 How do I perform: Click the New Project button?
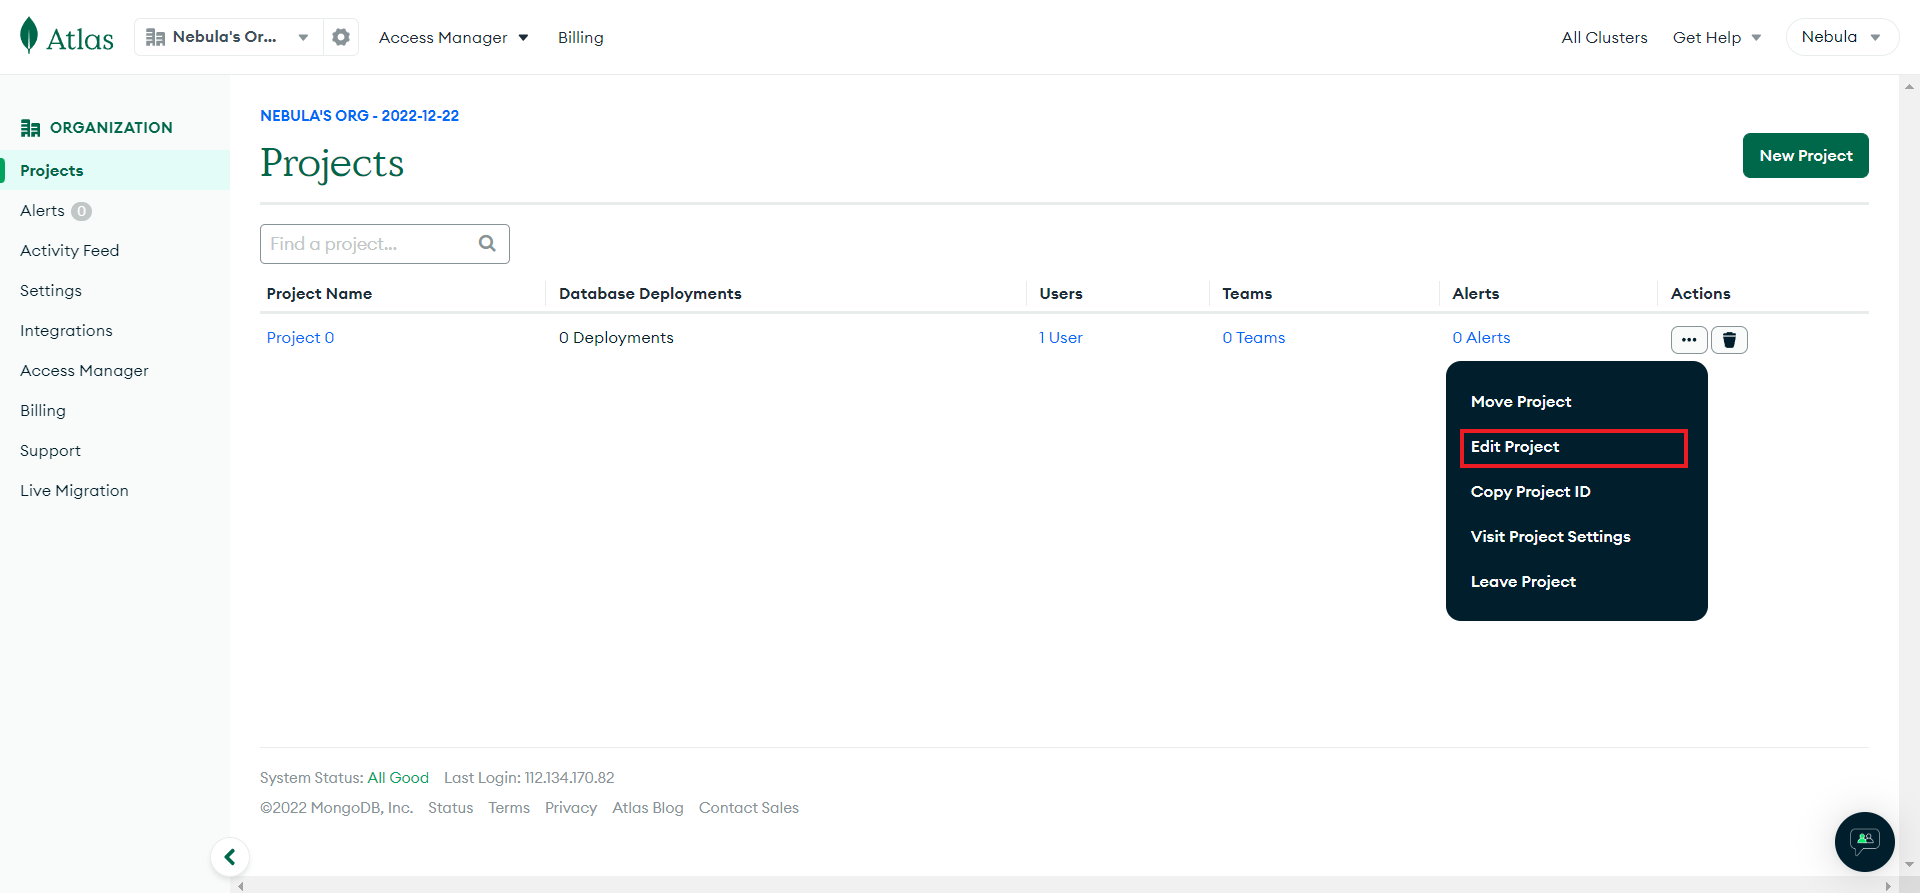(x=1805, y=155)
